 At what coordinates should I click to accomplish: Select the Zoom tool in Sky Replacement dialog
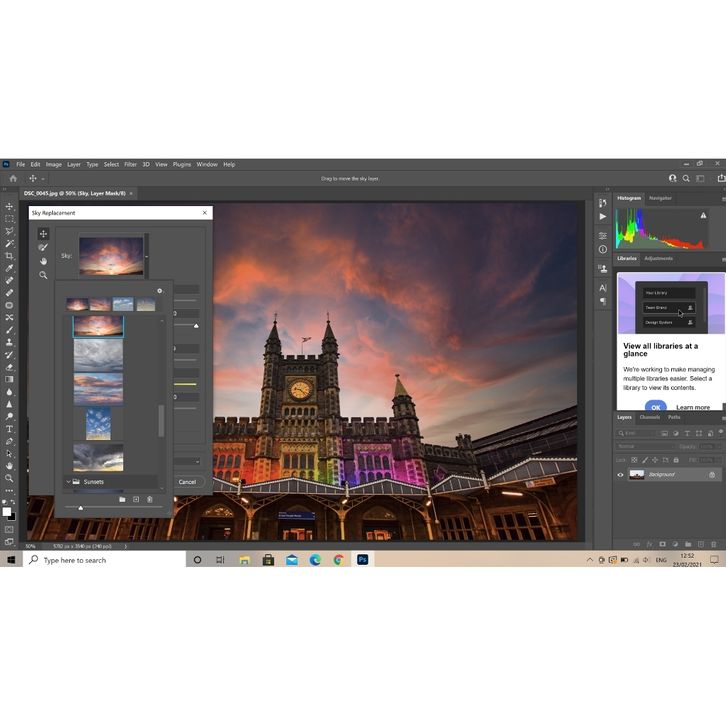[43, 275]
